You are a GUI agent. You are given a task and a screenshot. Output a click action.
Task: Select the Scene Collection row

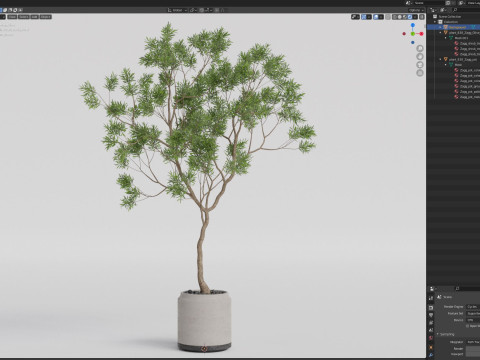point(453,17)
